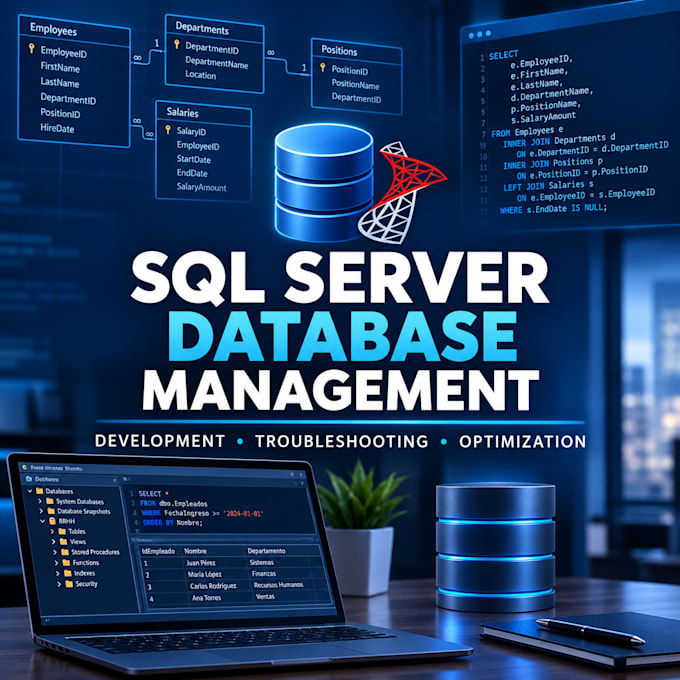
Task: Click the PositionName field in Positions table
Action: 355,84
